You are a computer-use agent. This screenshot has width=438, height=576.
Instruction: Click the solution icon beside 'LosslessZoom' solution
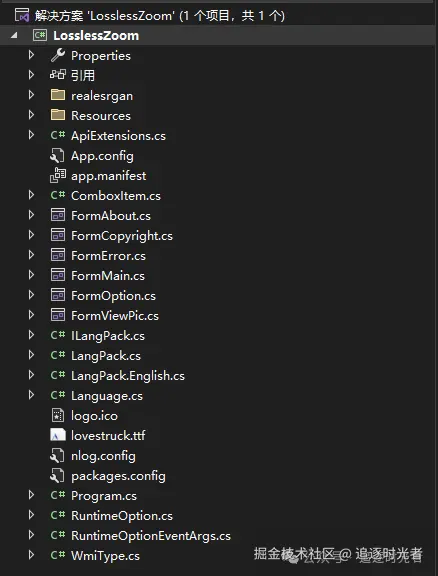tap(22, 16)
